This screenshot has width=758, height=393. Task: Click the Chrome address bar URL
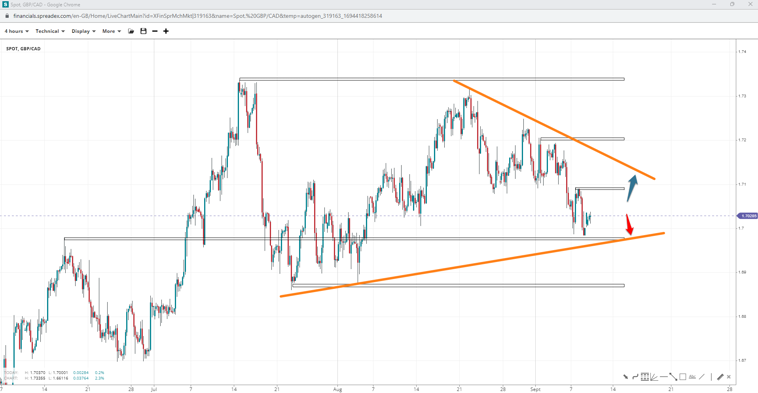coord(198,16)
